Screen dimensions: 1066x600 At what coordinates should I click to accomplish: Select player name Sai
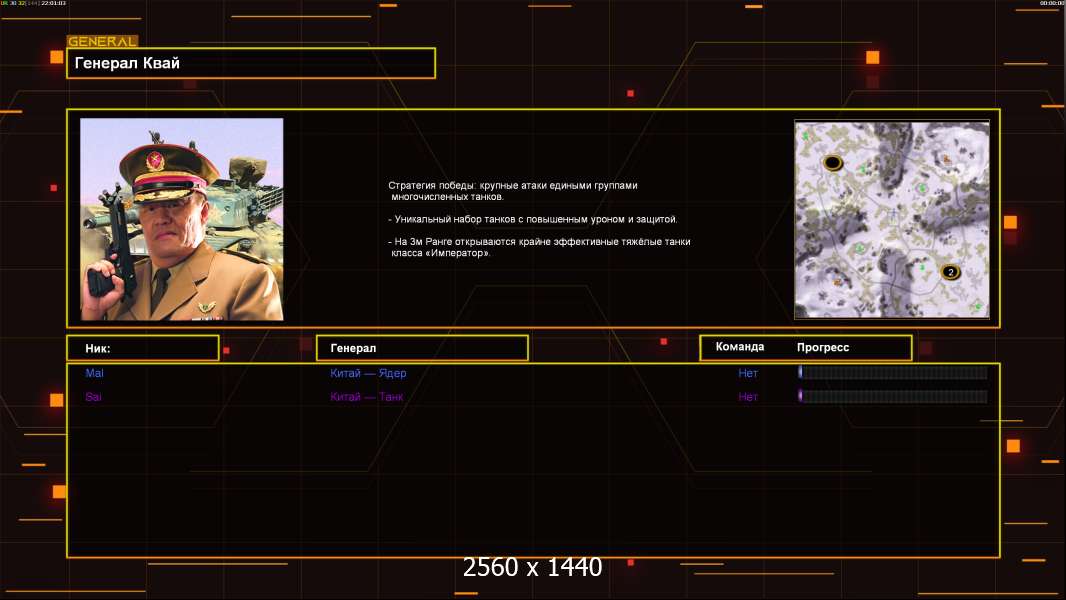click(94, 397)
